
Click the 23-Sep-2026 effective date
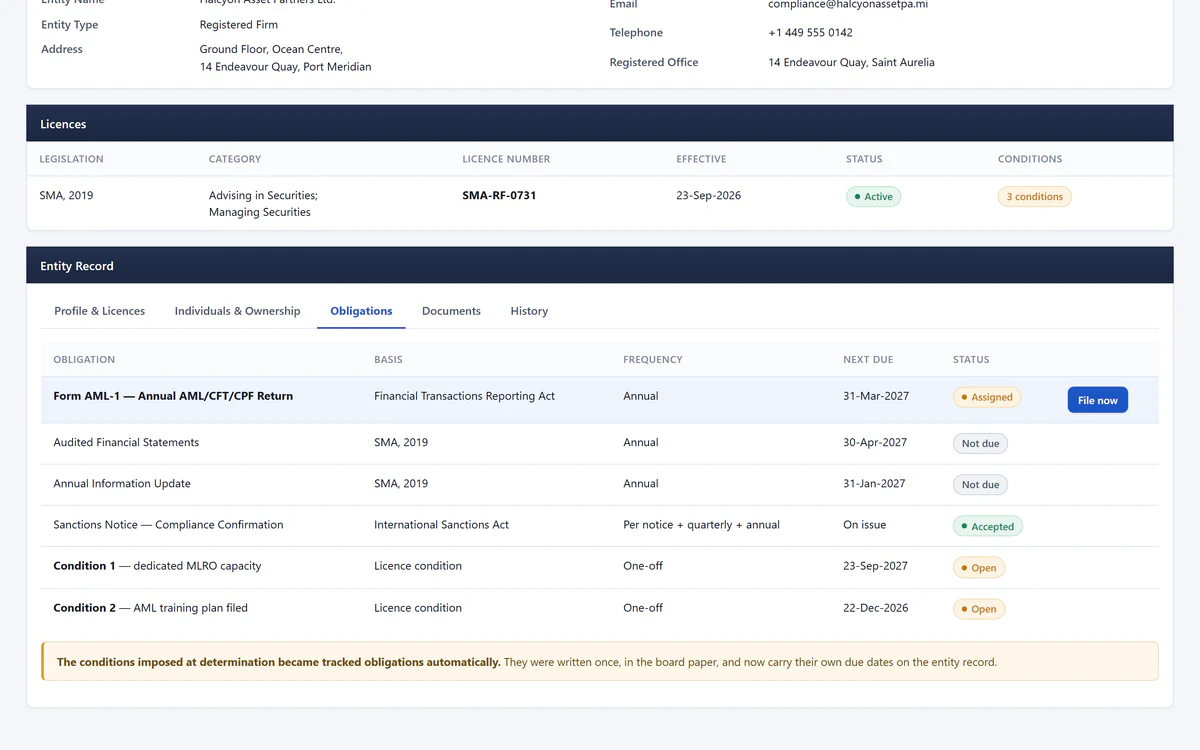click(x=708, y=196)
